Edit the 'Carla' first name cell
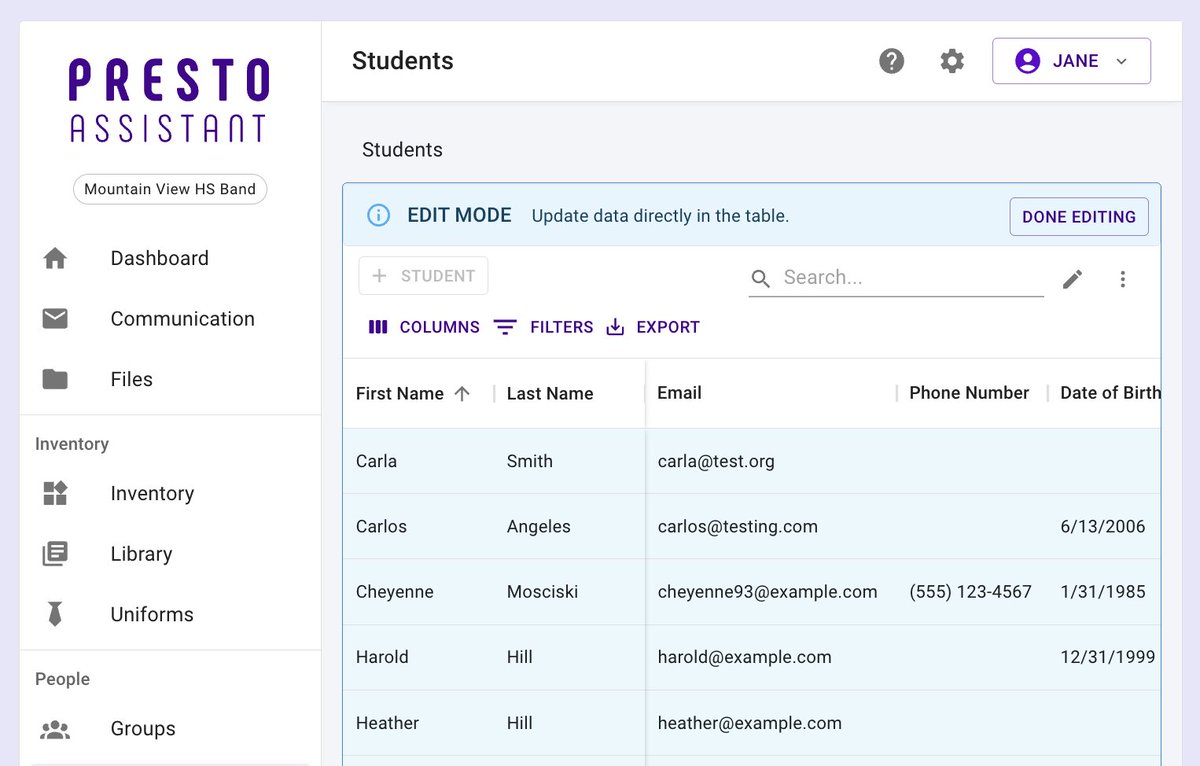This screenshot has height=766, width=1200. tap(419, 461)
